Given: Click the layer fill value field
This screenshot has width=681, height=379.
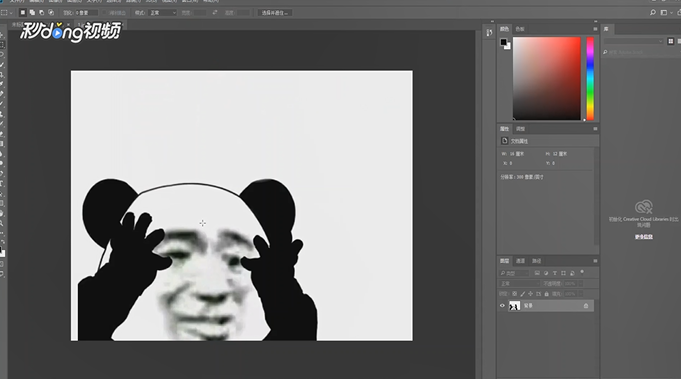Looking at the screenshot, I should tap(570, 294).
